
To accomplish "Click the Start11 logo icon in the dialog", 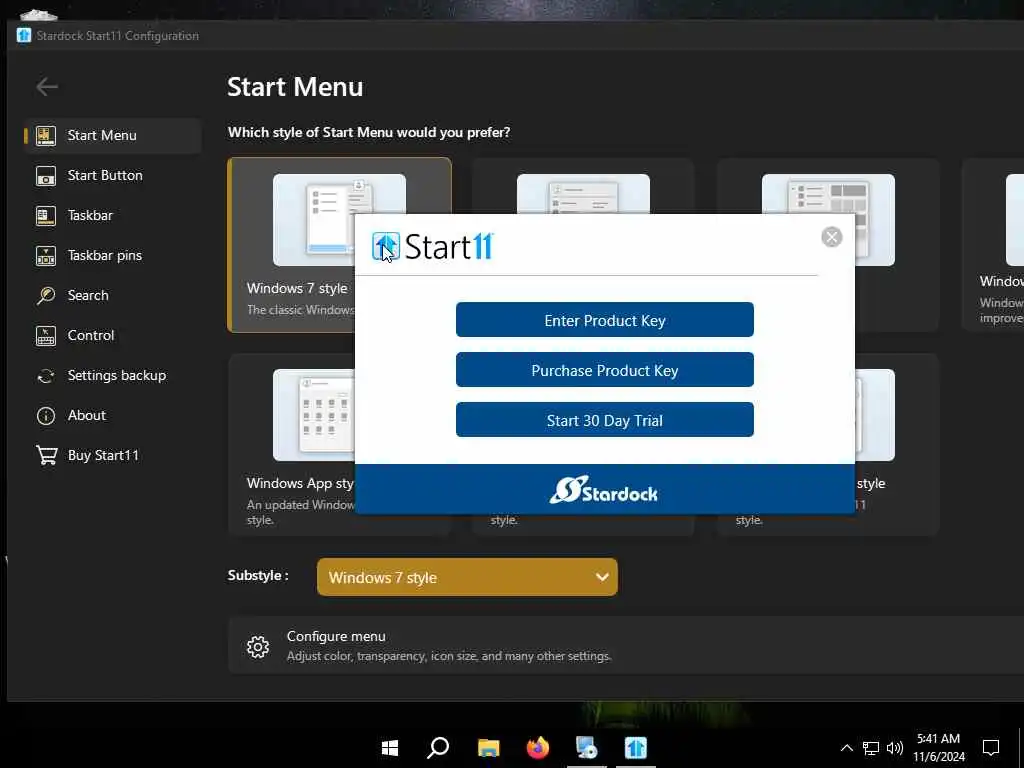I will tap(385, 247).
